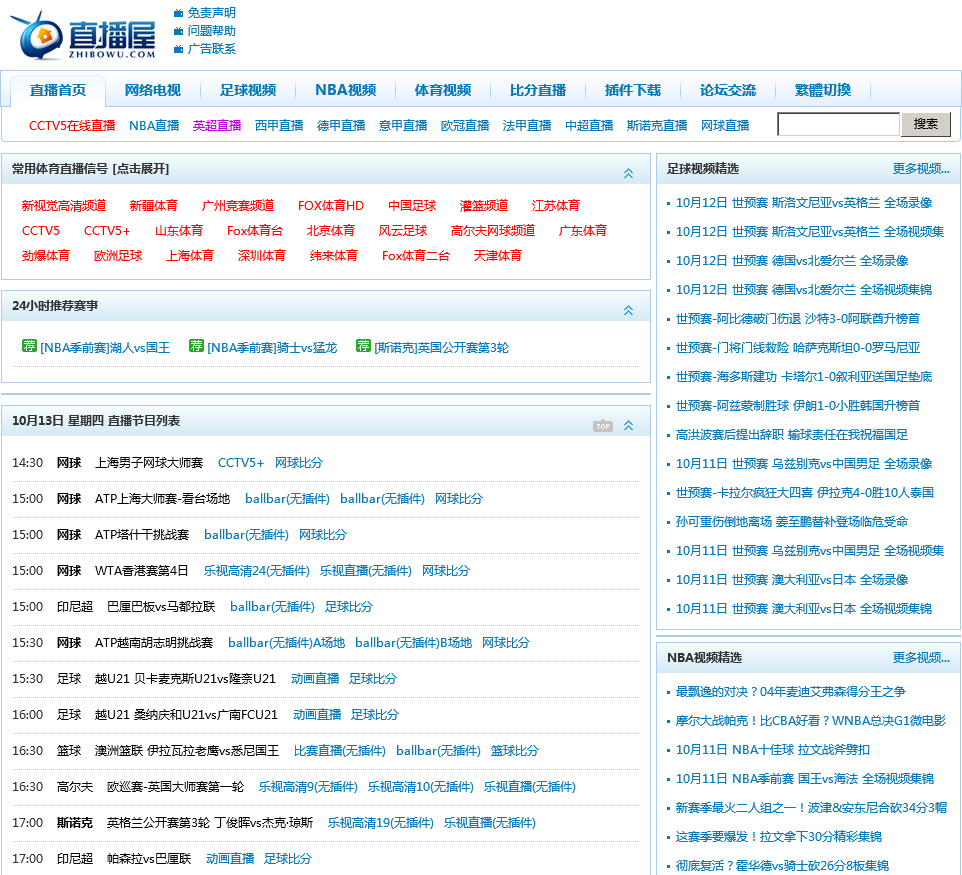Open the 直播首页 tab

(58, 90)
